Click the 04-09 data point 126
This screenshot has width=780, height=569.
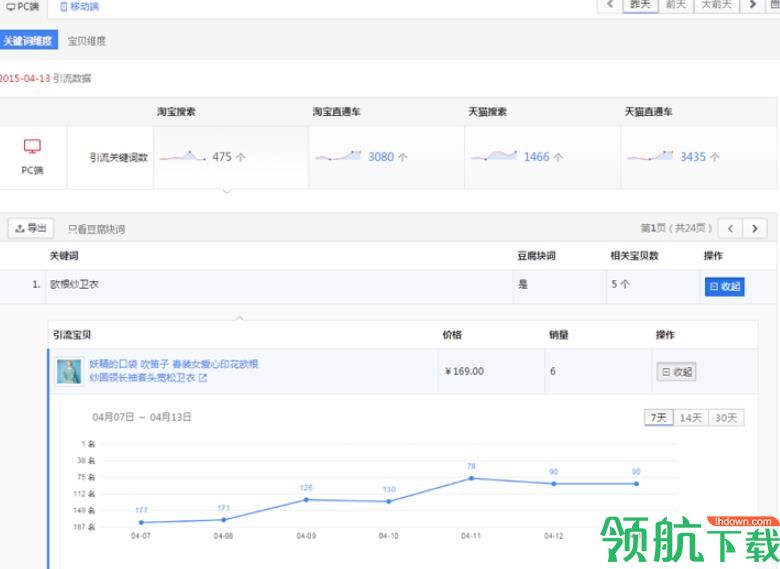tap(306, 499)
